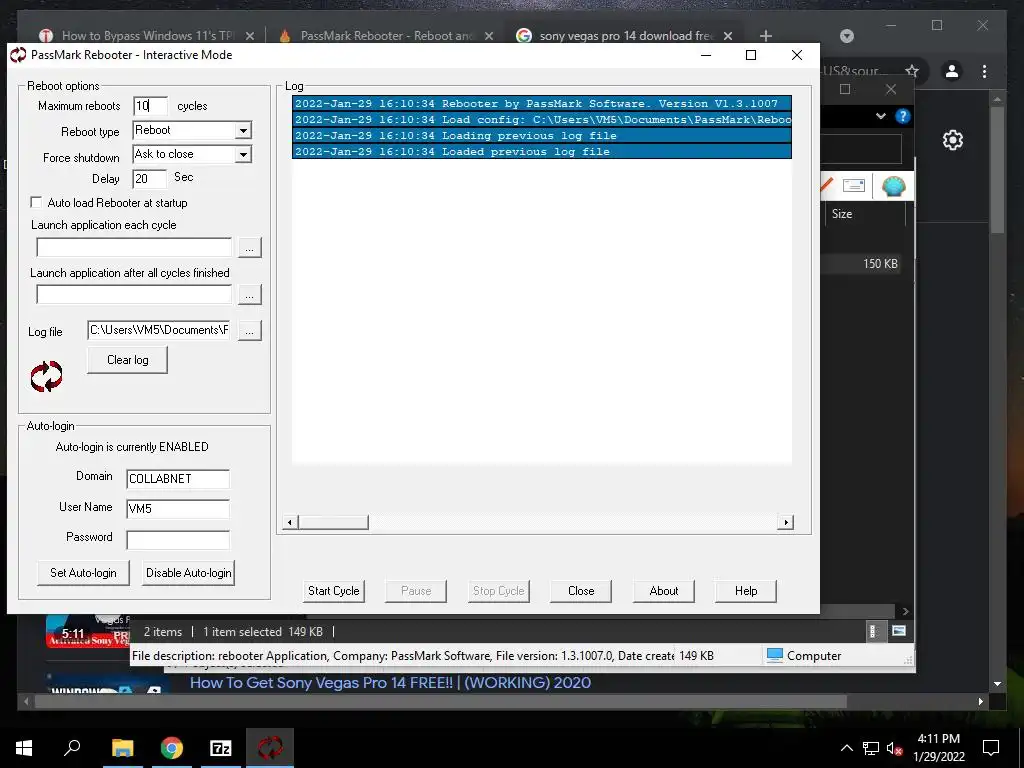This screenshot has height=768, width=1024.
Task: Open the Reboot type dropdown
Action: 243,131
